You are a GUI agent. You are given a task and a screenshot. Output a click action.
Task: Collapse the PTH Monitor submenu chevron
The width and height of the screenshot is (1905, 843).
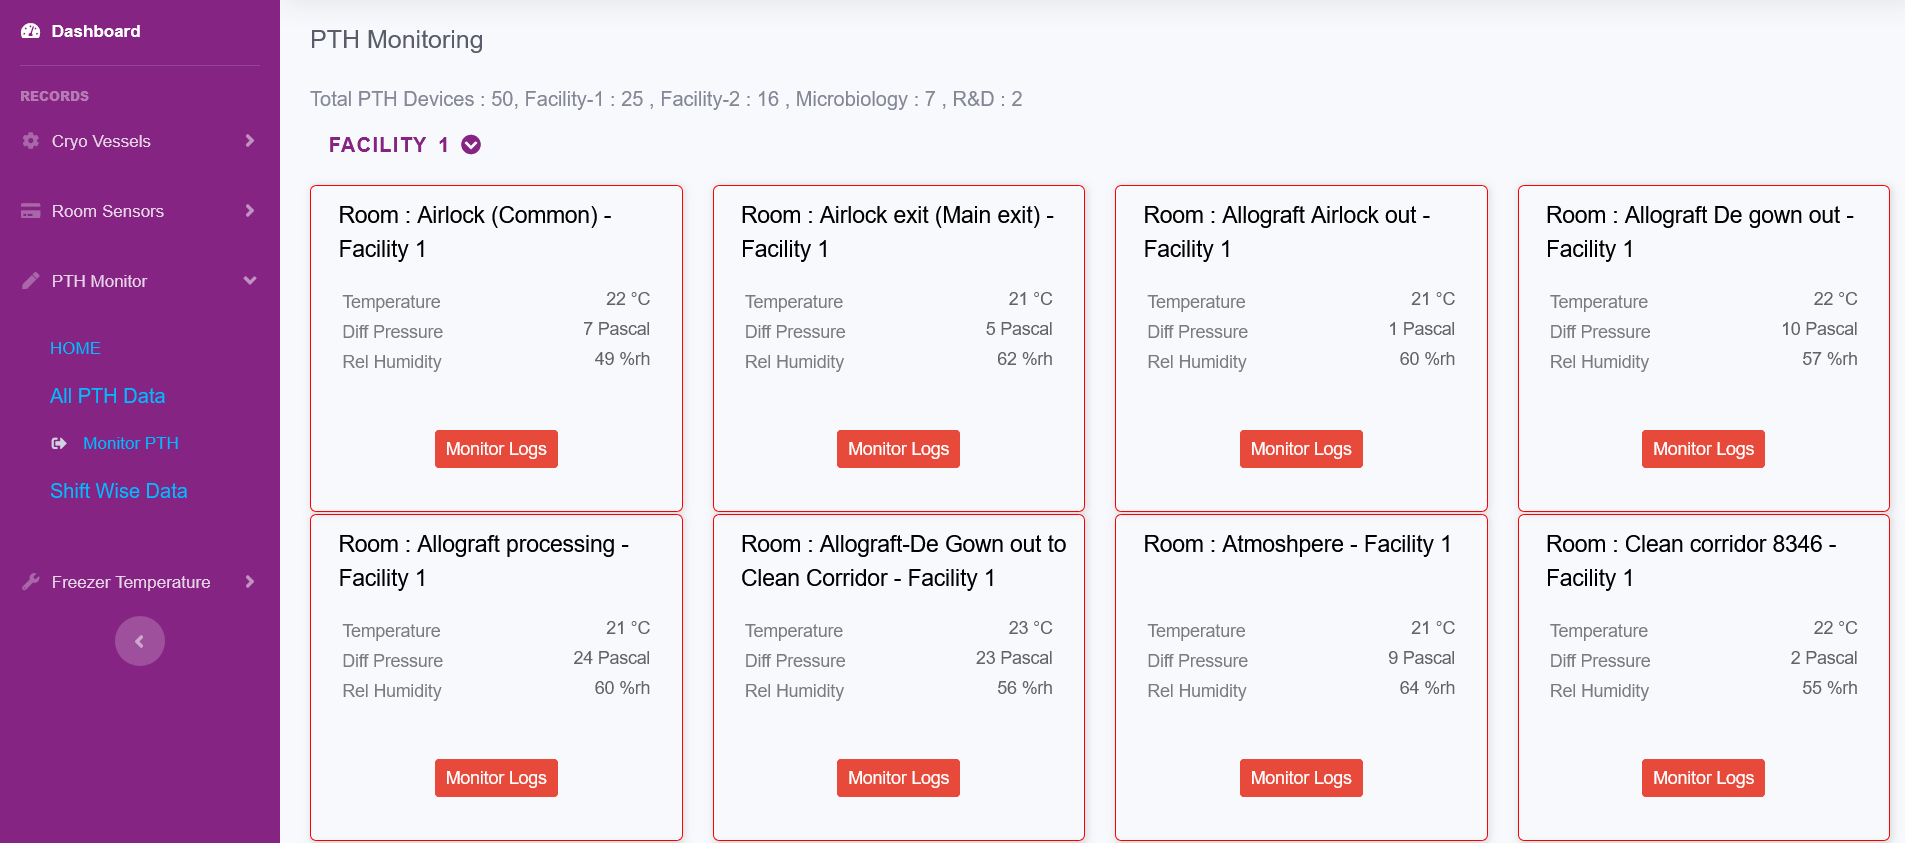250,281
